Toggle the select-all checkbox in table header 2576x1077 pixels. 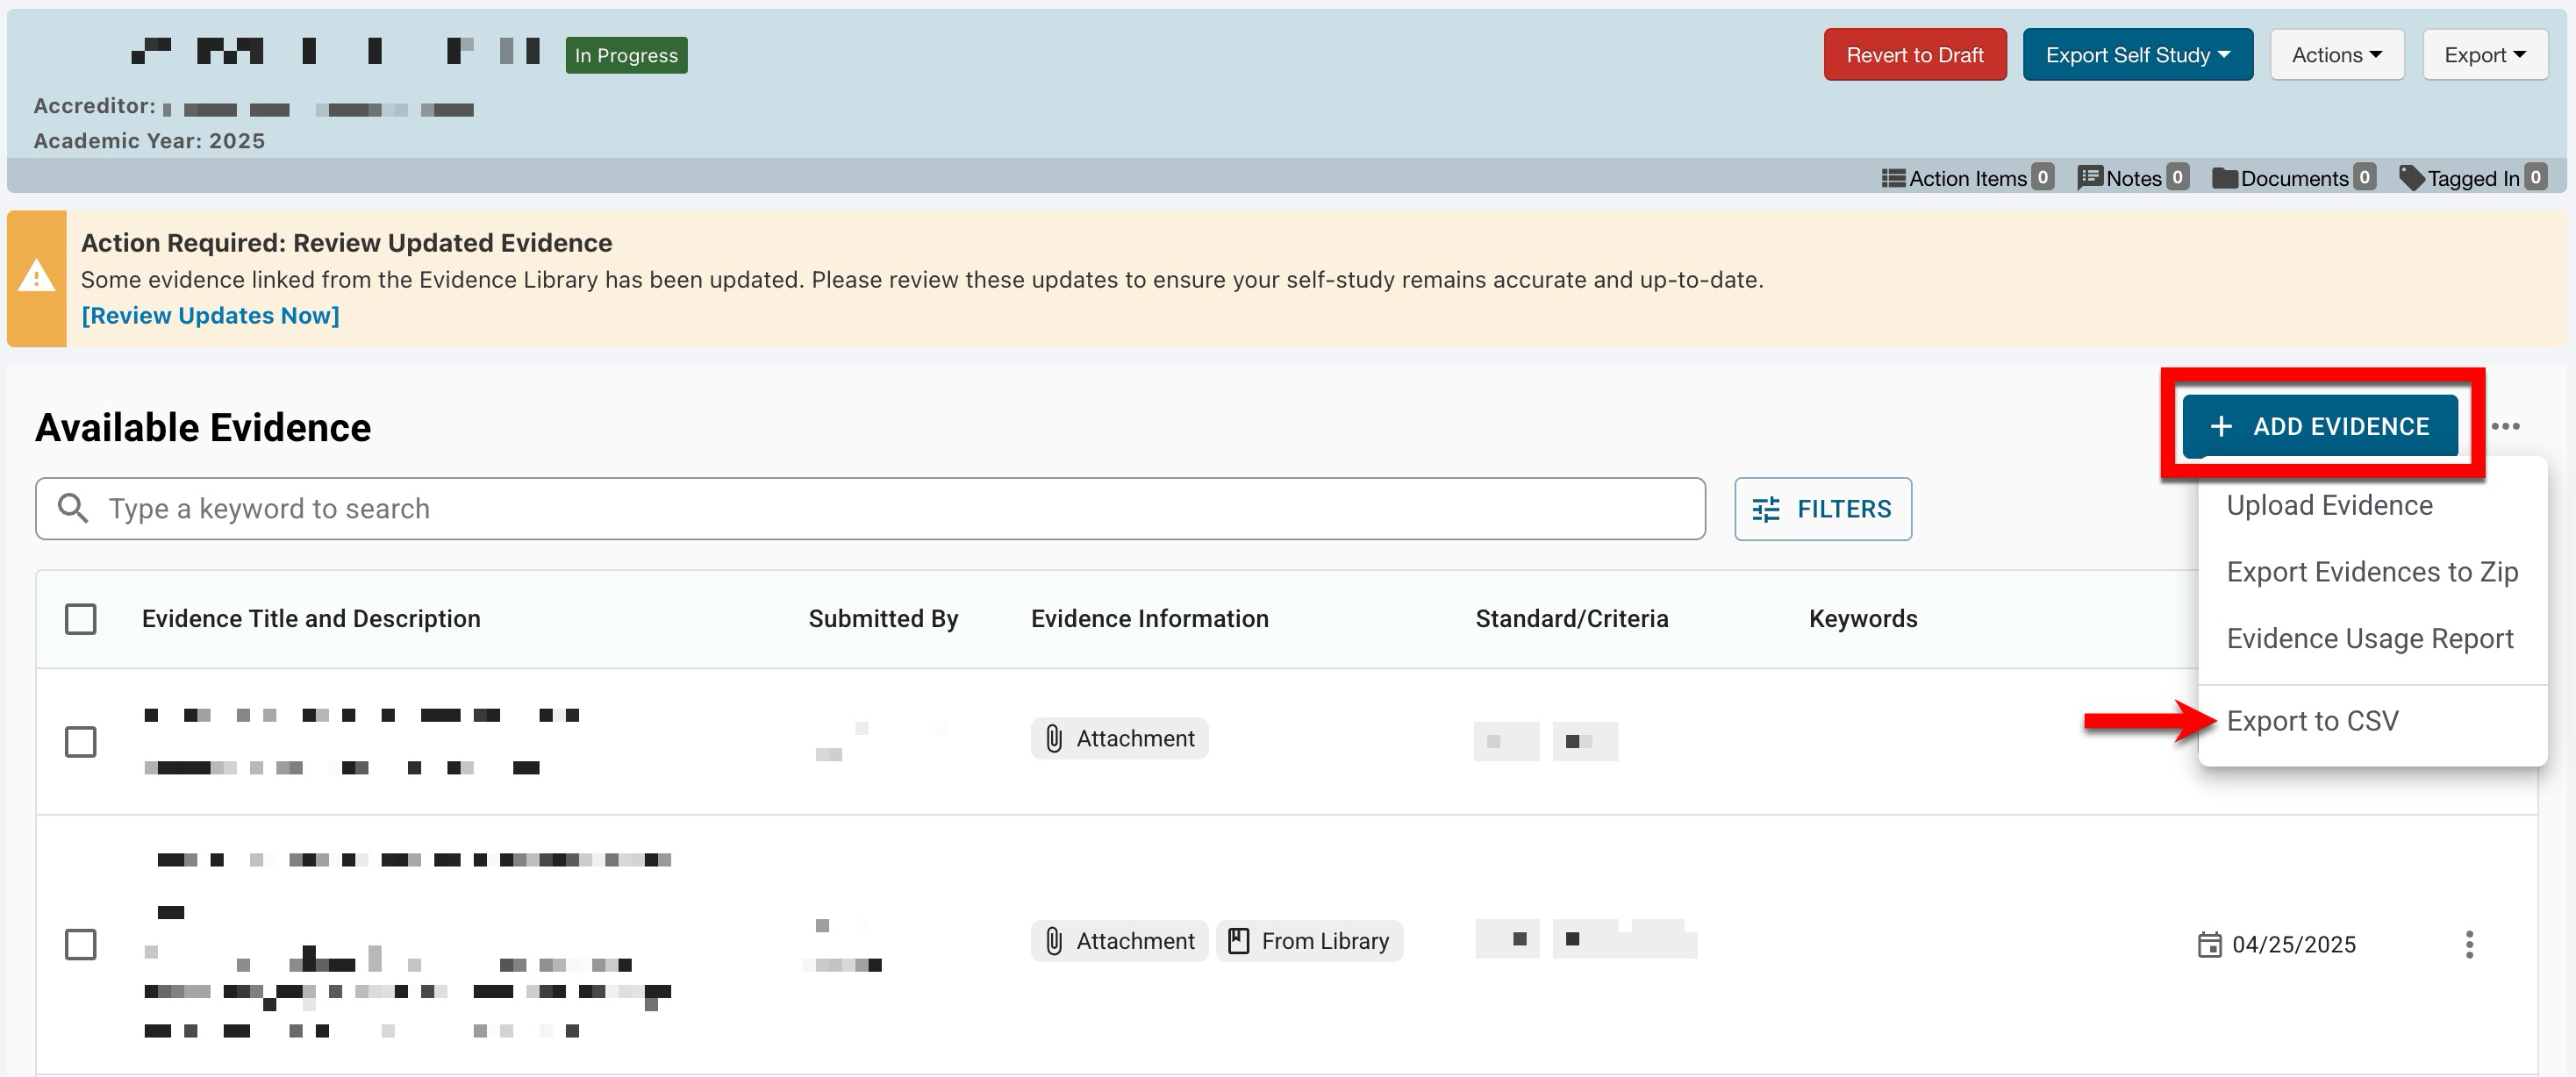(x=81, y=619)
